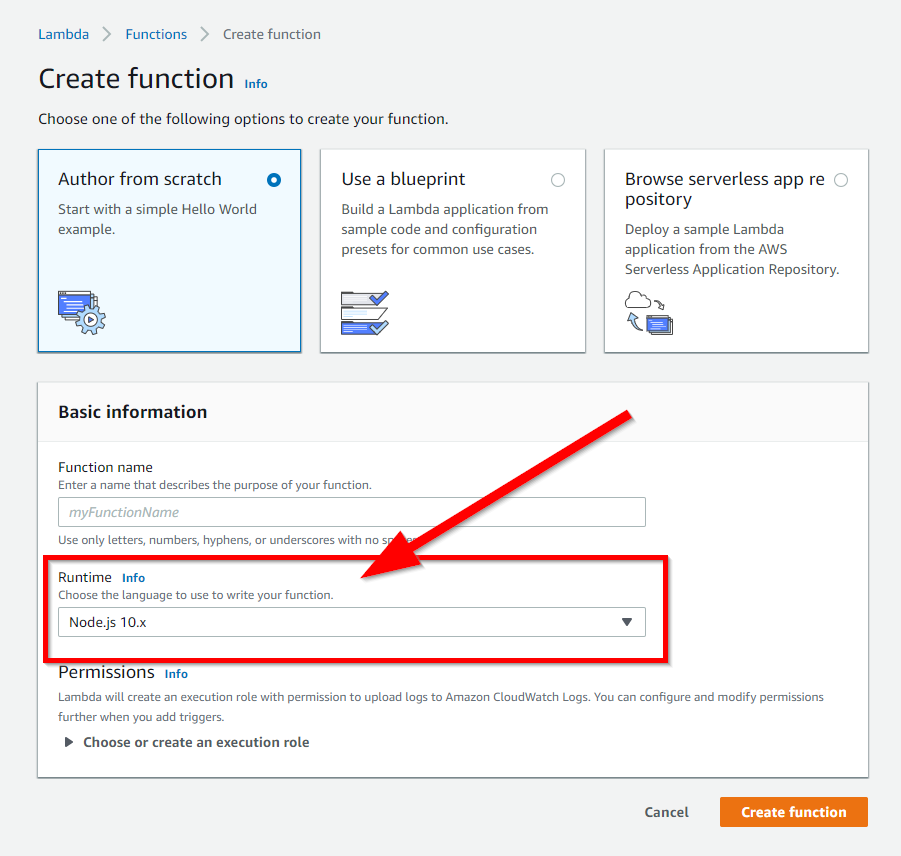Open the Lambda breadcrumb link

(63, 33)
